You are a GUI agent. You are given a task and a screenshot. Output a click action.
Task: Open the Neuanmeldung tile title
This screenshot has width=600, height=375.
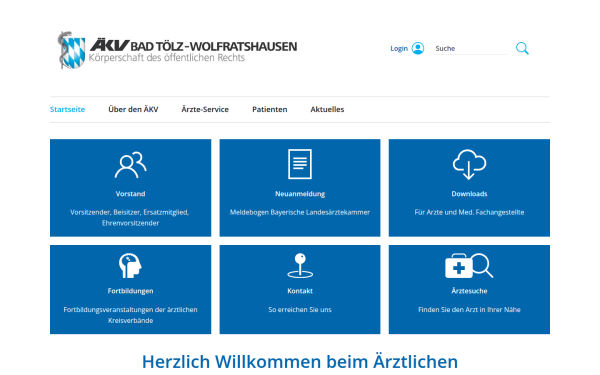[x=300, y=194]
